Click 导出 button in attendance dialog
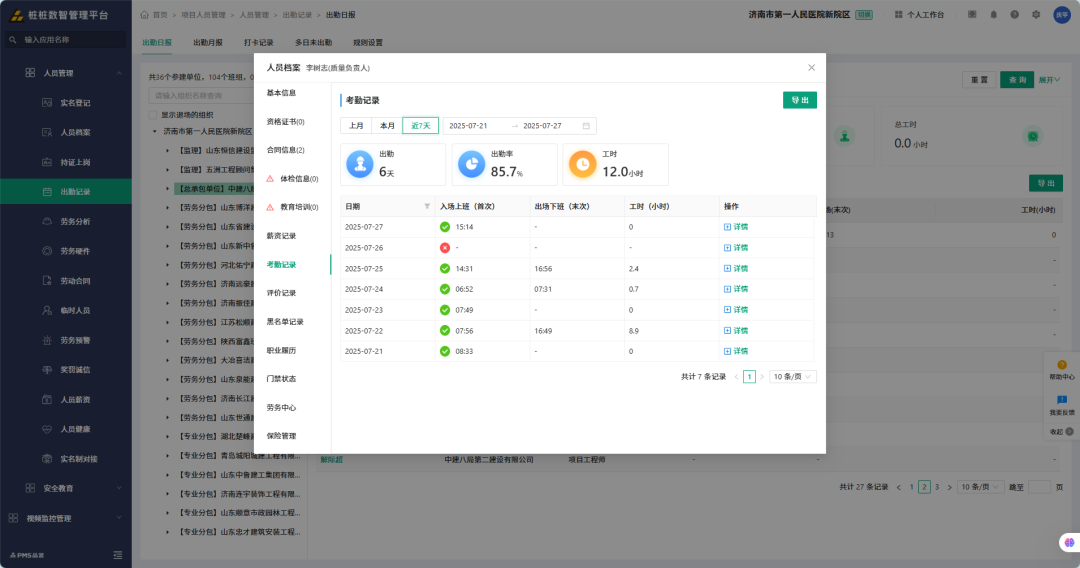The image size is (1080, 568). [800, 101]
